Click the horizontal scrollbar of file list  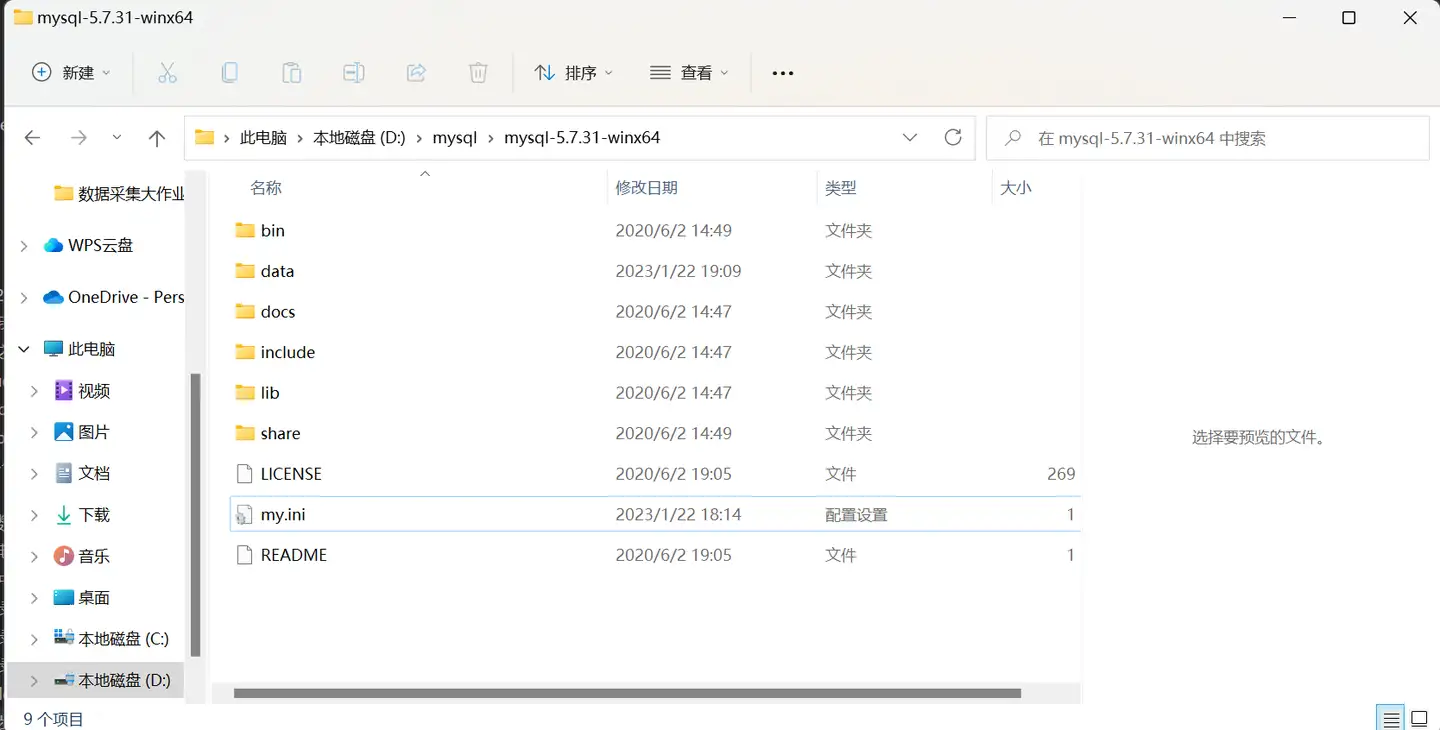(627, 693)
